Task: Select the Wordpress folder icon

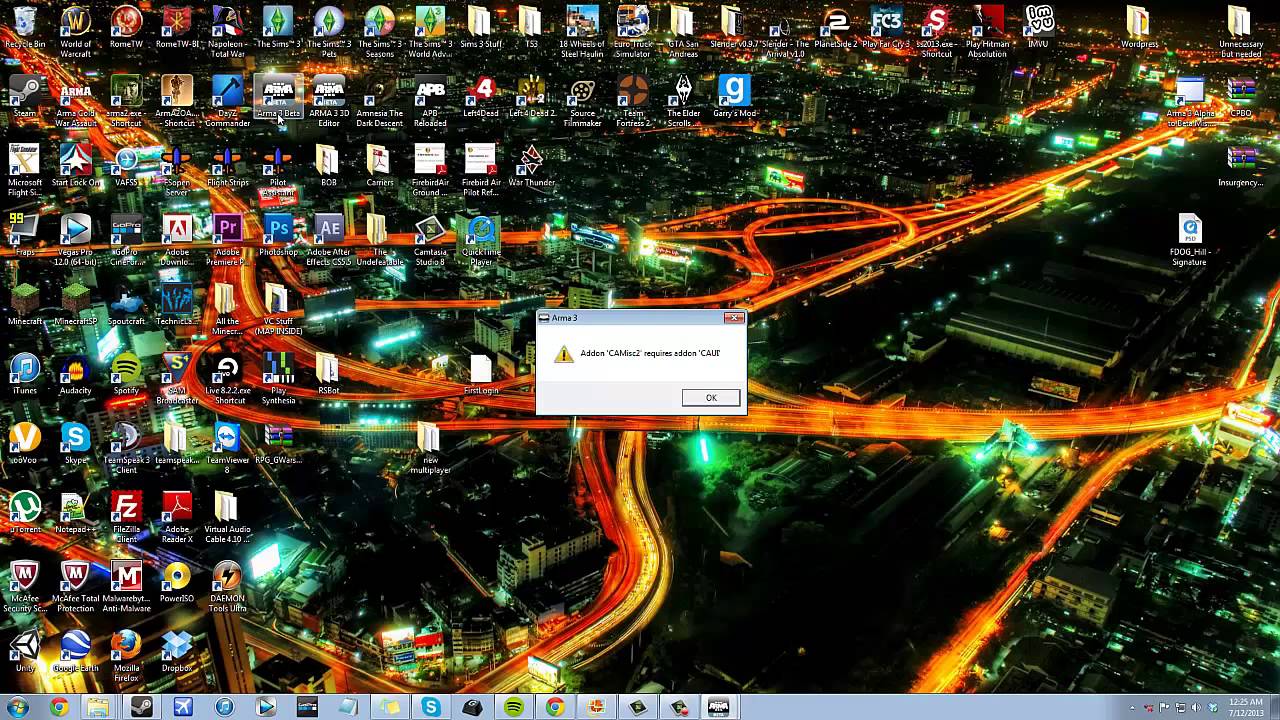Action: click(1138, 28)
